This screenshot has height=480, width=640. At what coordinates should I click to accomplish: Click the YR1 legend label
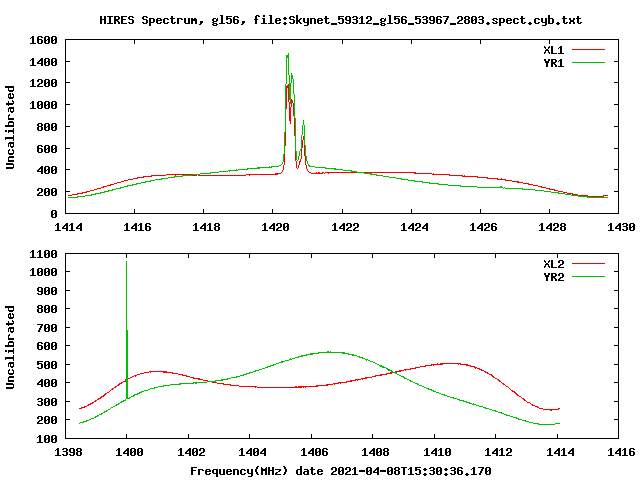(x=553, y=63)
